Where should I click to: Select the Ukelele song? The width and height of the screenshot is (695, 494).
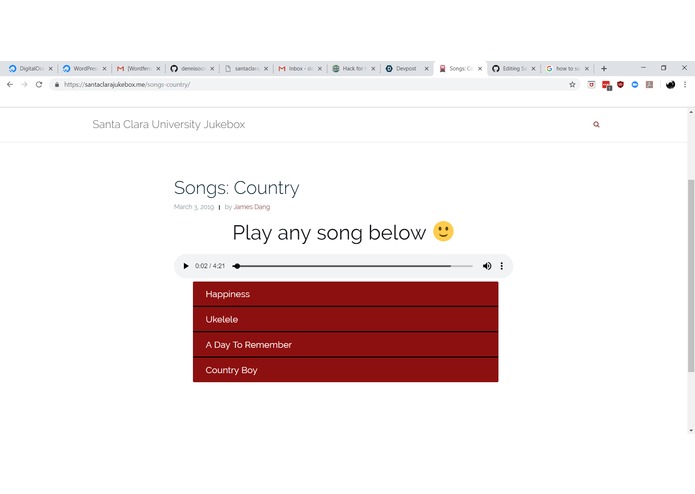(x=345, y=319)
